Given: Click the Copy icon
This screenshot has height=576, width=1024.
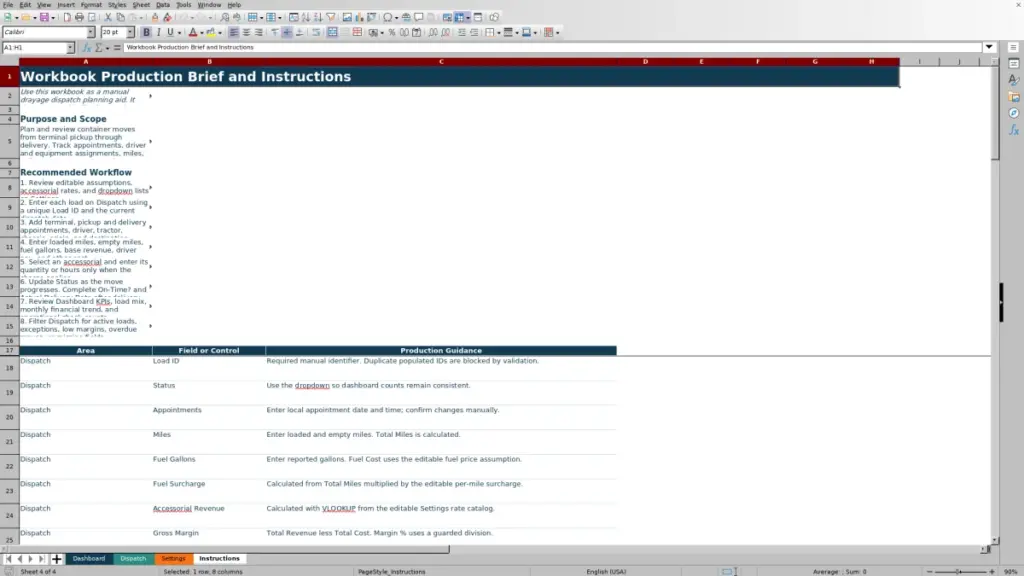Looking at the screenshot, I should coord(121,18).
